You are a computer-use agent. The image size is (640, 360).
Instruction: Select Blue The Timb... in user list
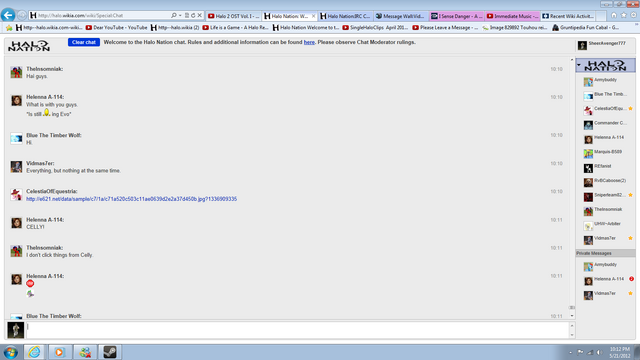click(x=606, y=95)
